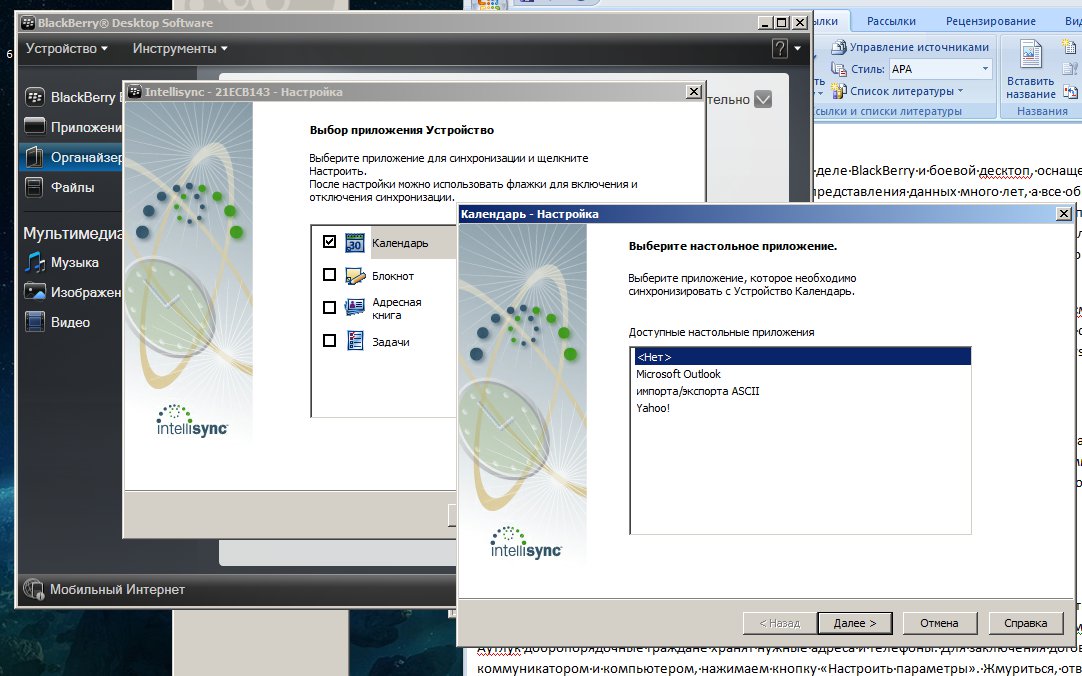Click the Отмена button
This screenshot has height=676, width=1082.
click(939, 623)
